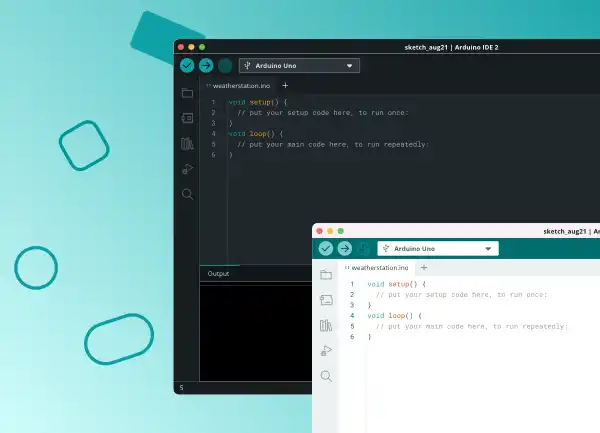Open Sketchbook folder icon in dark sidebar
Viewport: 600px width, 433px height.
pyautogui.click(x=187, y=93)
